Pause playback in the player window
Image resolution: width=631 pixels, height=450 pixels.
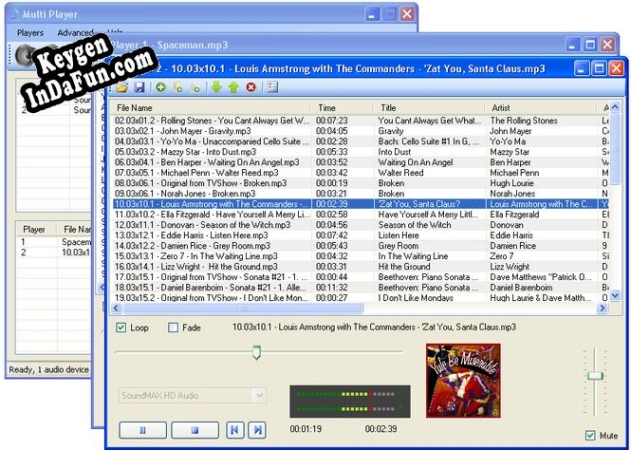tap(143, 430)
